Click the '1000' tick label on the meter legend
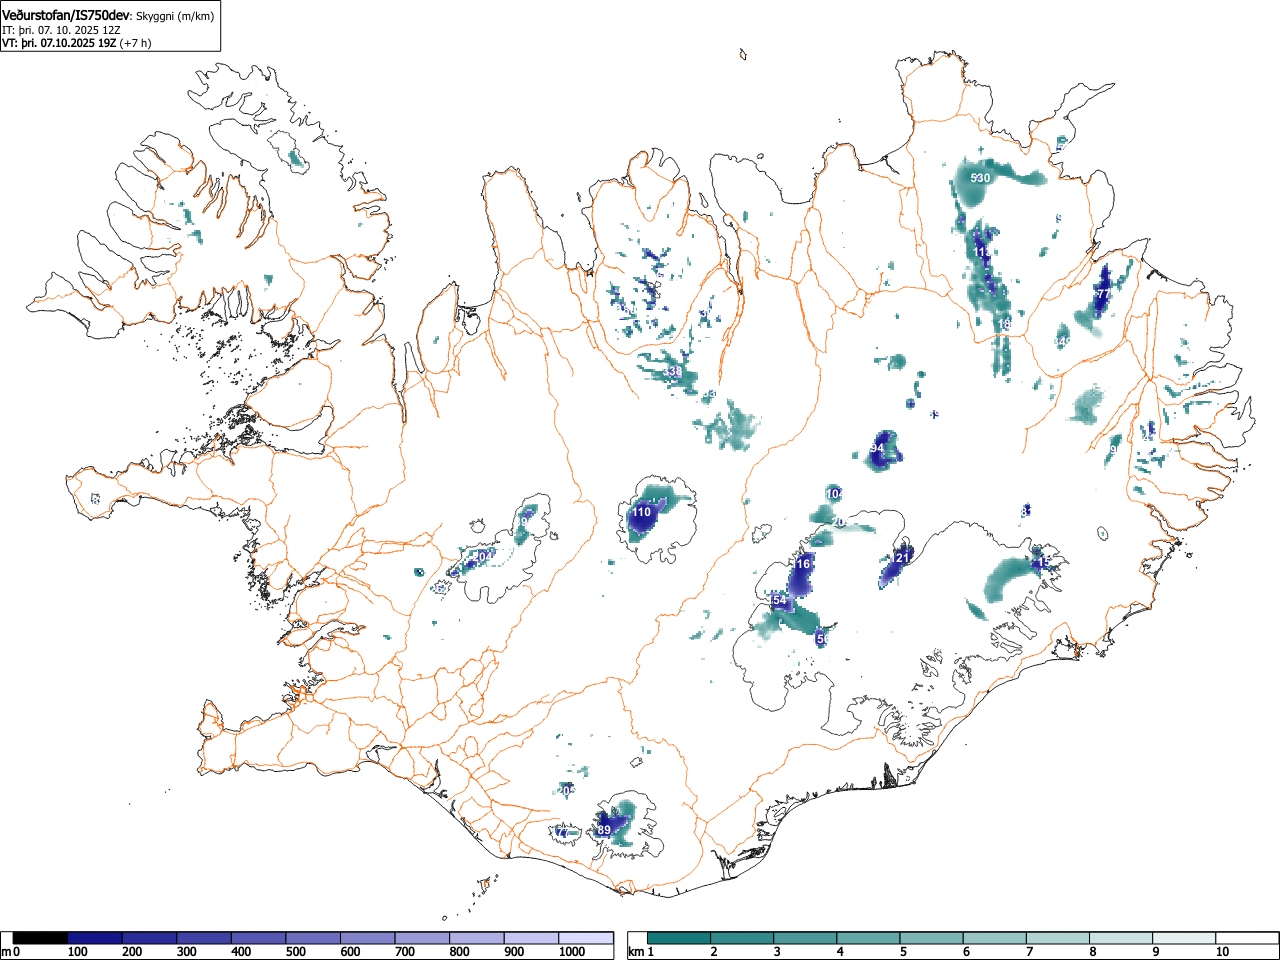The image size is (1280, 960). coord(572,952)
